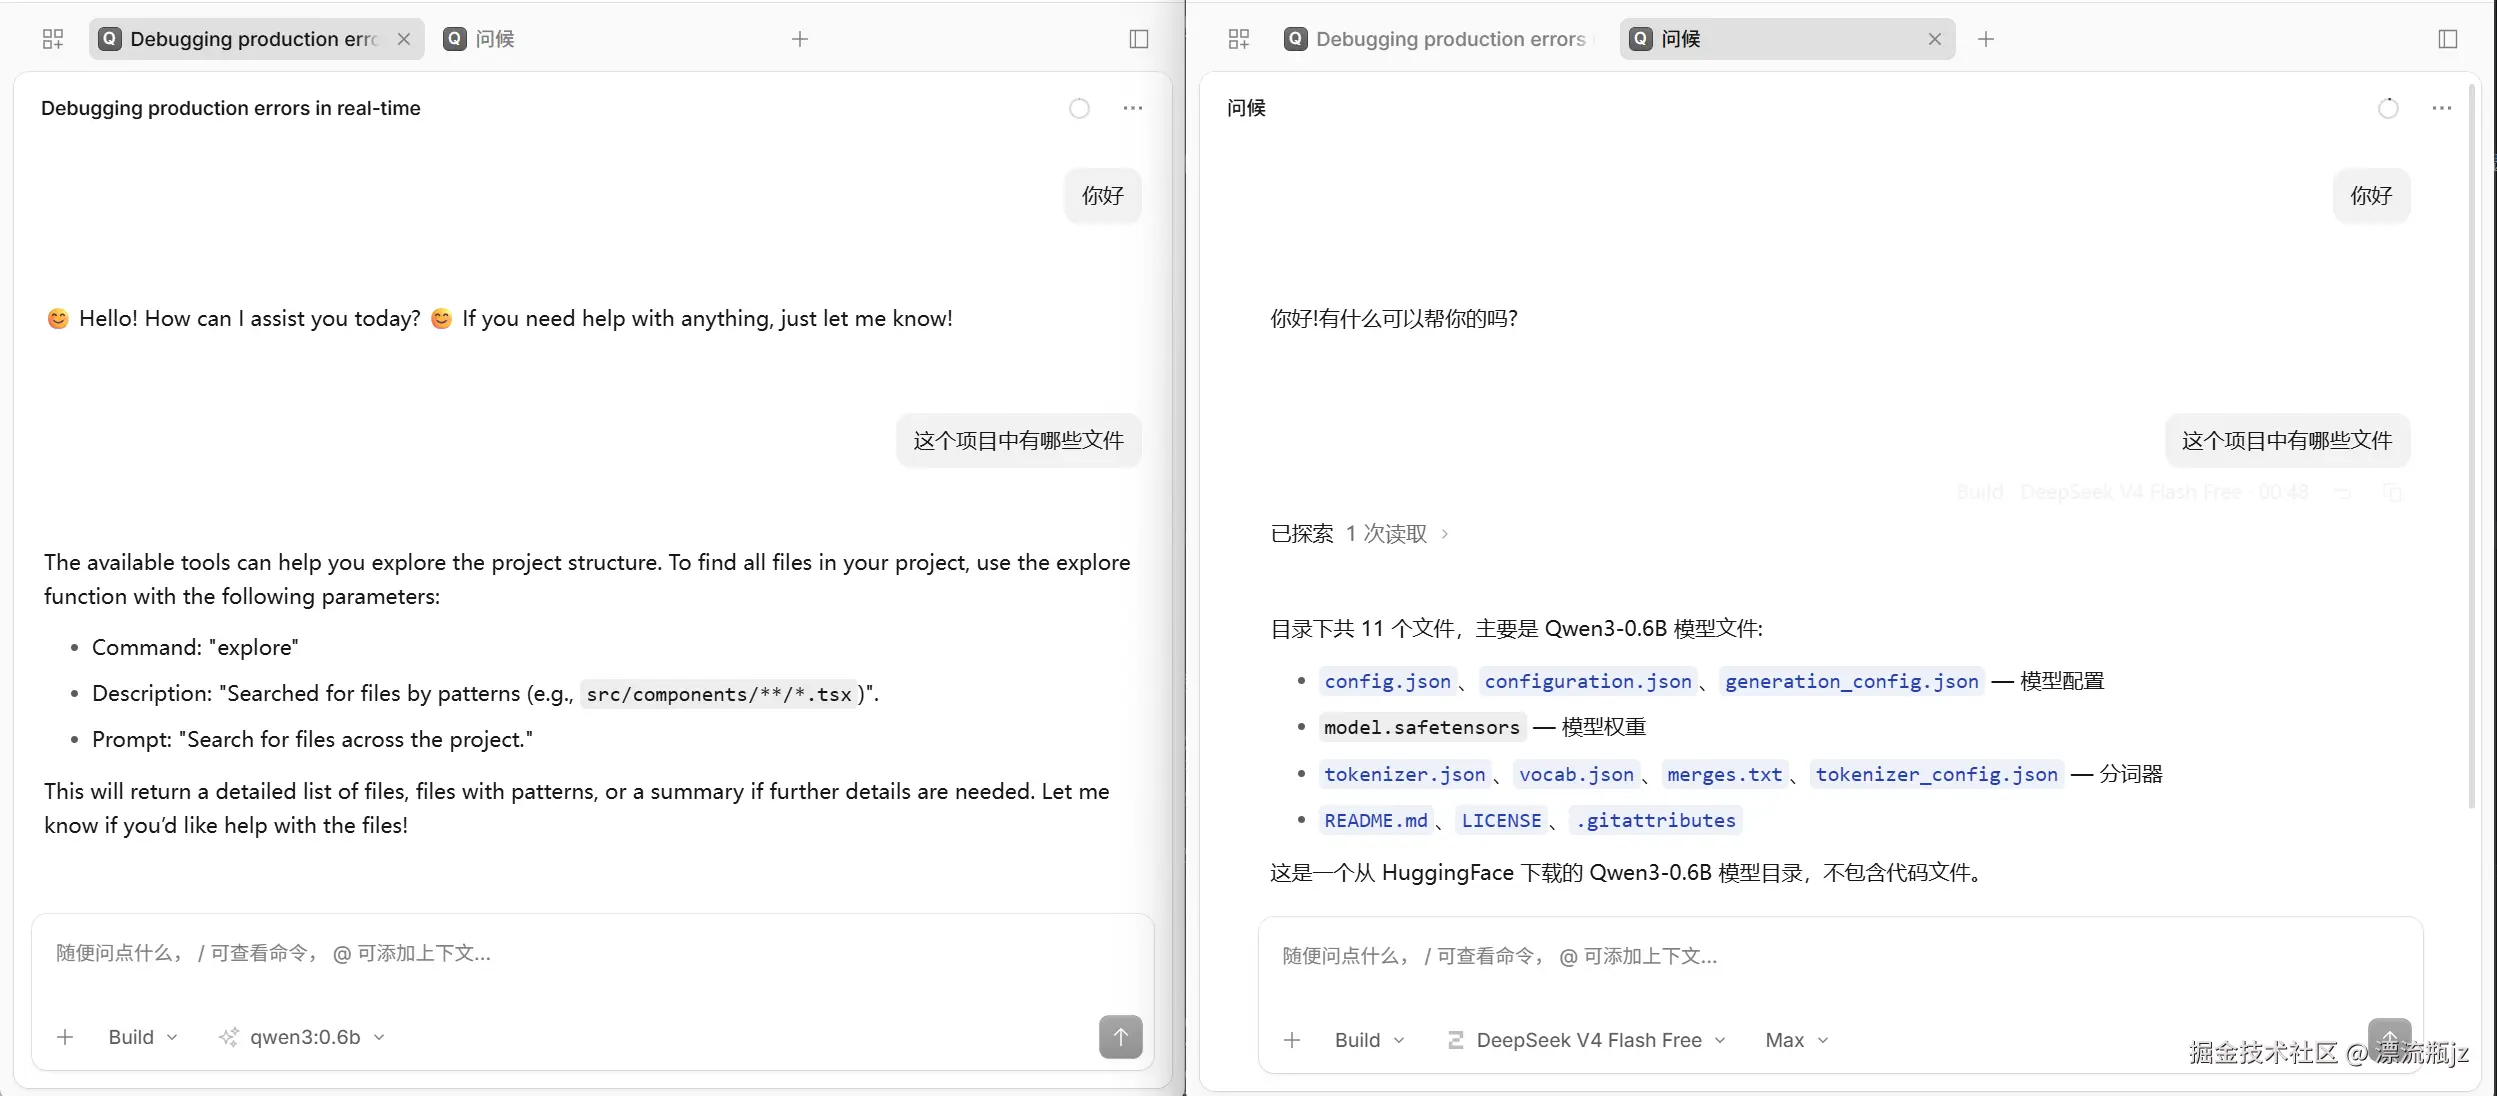Open the README.md file link

click(x=1376, y=820)
